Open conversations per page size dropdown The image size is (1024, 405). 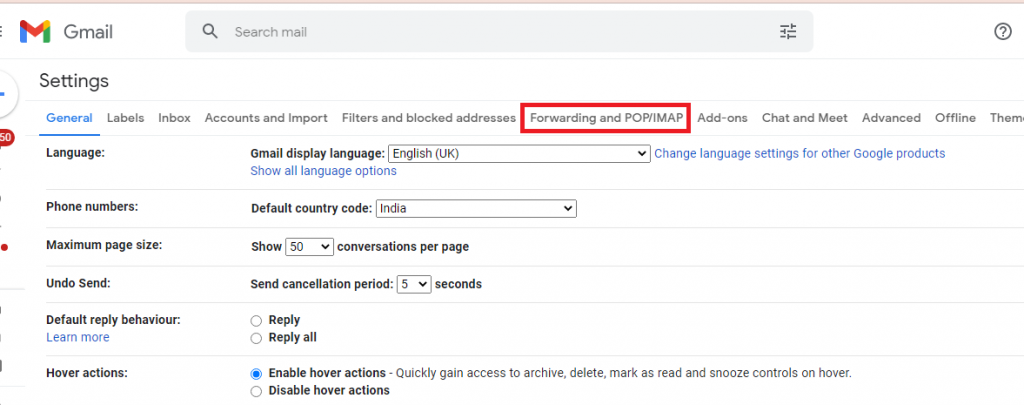310,247
